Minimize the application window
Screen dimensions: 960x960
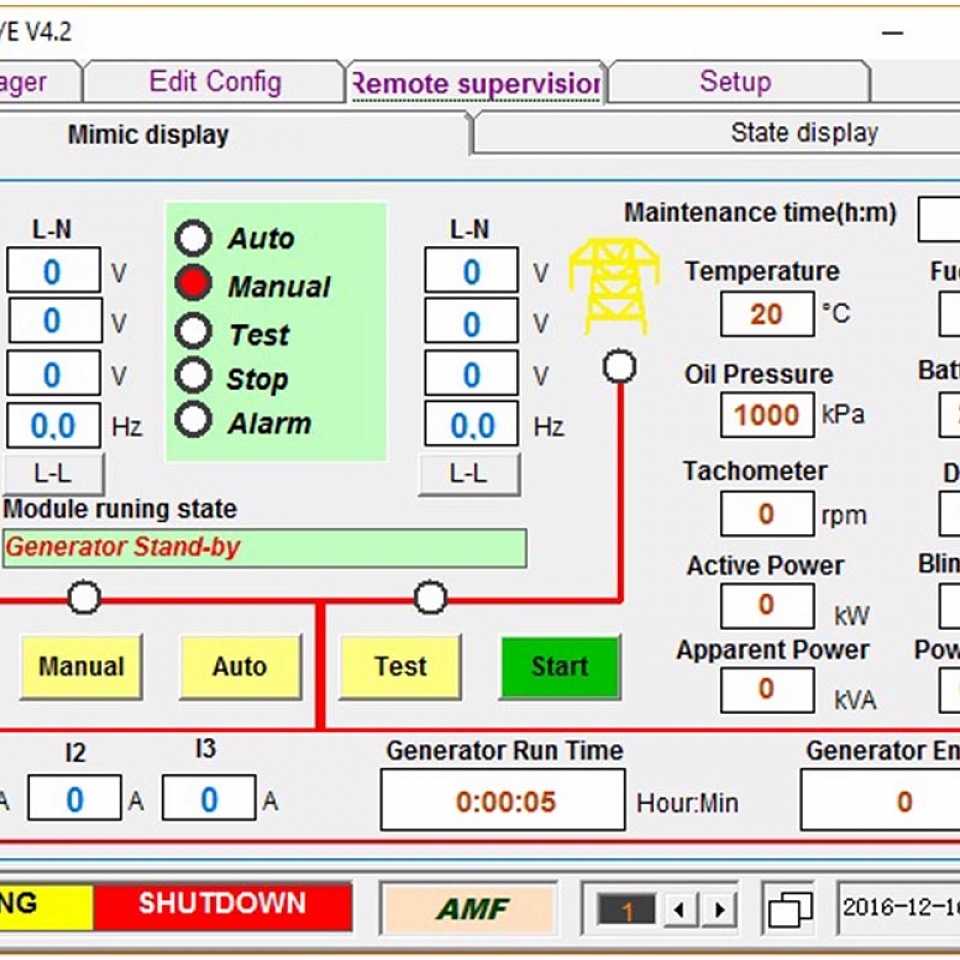[x=892, y=32]
